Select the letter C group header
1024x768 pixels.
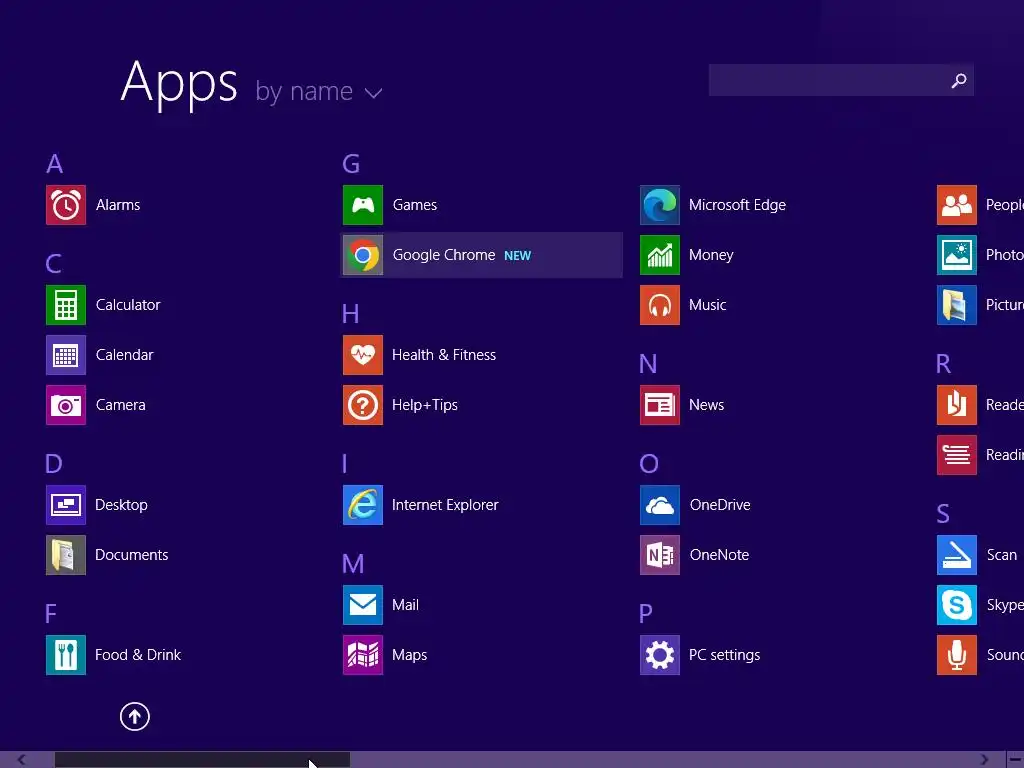point(54,264)
